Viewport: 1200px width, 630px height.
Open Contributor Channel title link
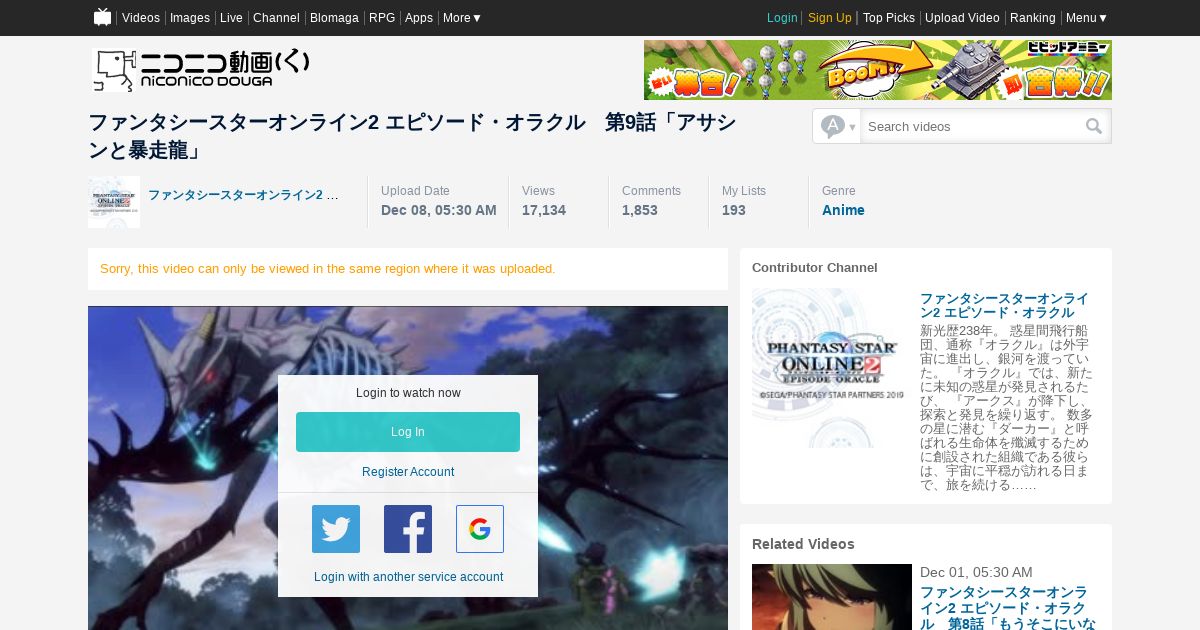[1004, 306]
